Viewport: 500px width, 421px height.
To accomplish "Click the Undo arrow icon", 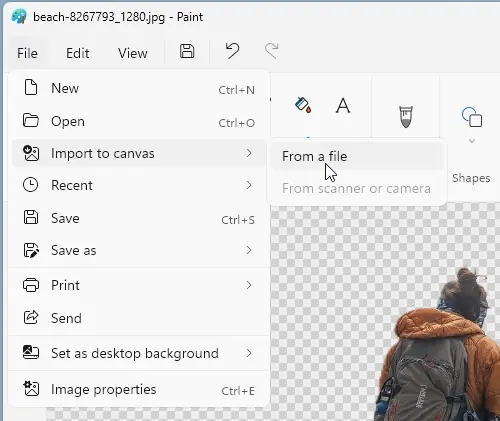I will click(x=232, y=51).
